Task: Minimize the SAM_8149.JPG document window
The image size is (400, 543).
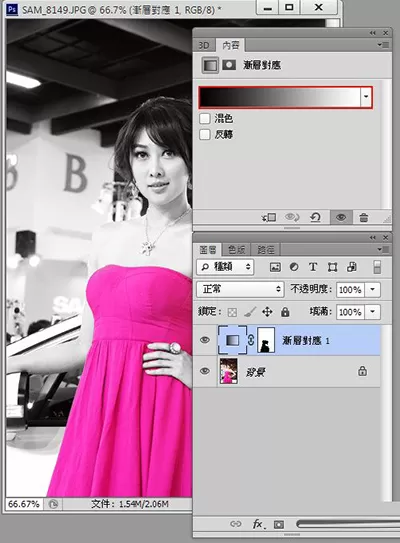Action: (x=267, y=7)
